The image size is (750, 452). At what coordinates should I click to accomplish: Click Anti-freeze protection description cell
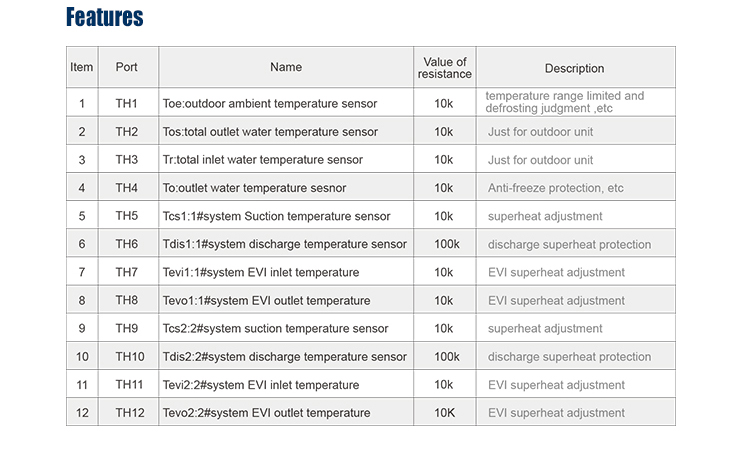575,188
